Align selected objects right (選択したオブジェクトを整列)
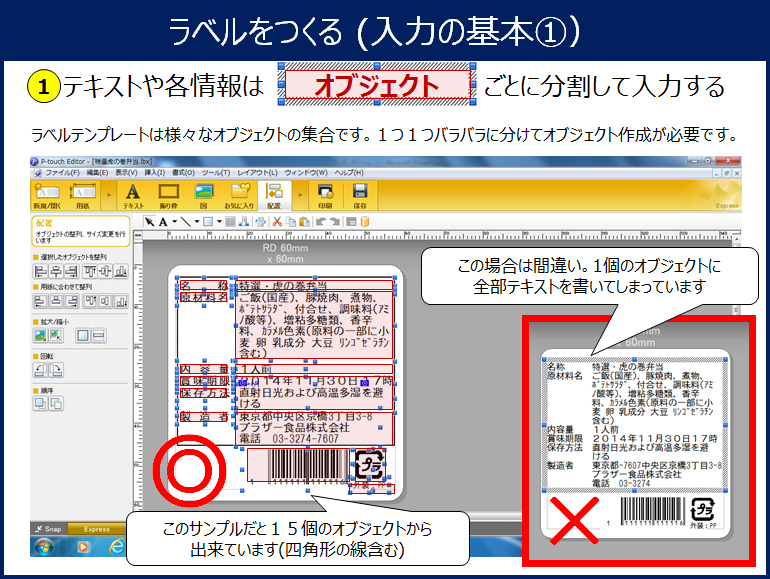770x579 pixels. (x=72, y=271)
